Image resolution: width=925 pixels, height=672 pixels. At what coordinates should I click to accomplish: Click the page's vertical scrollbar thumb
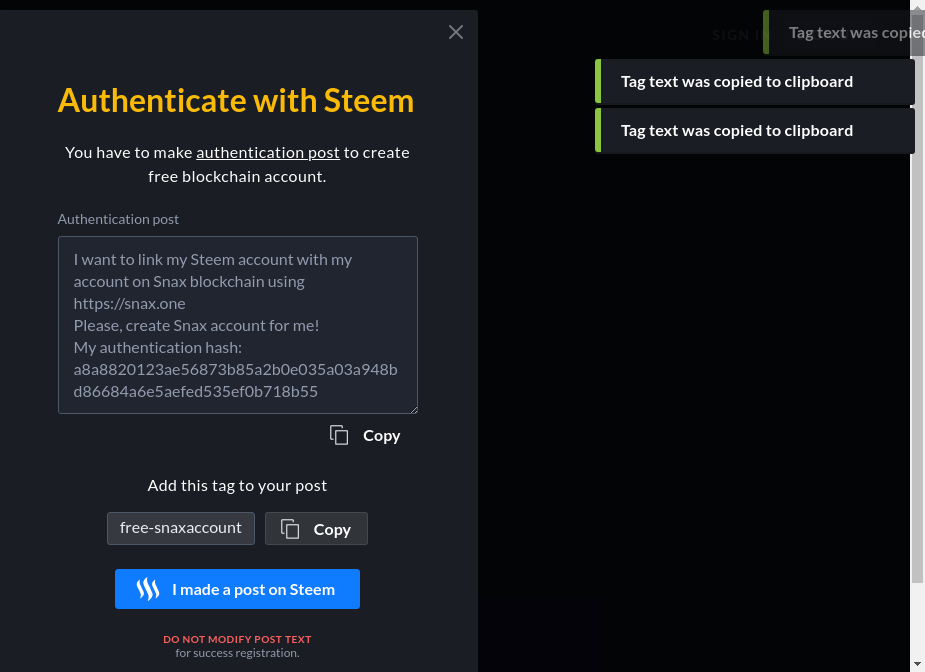click(x=918, y=300)
